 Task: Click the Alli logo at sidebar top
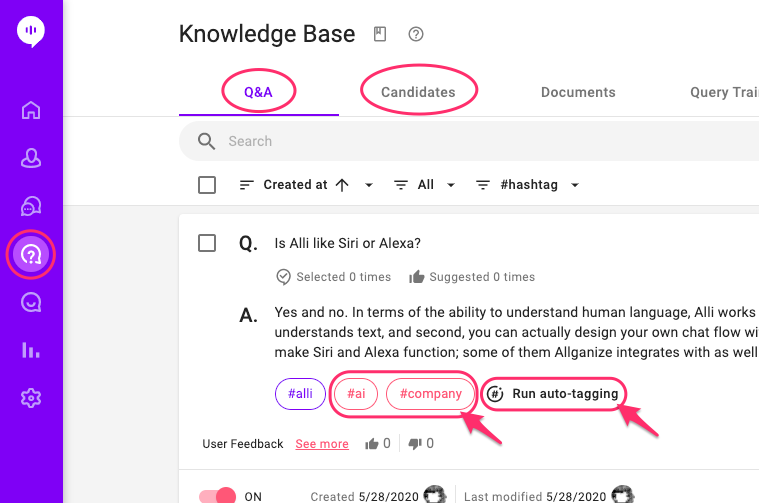(x=31, y=31)
